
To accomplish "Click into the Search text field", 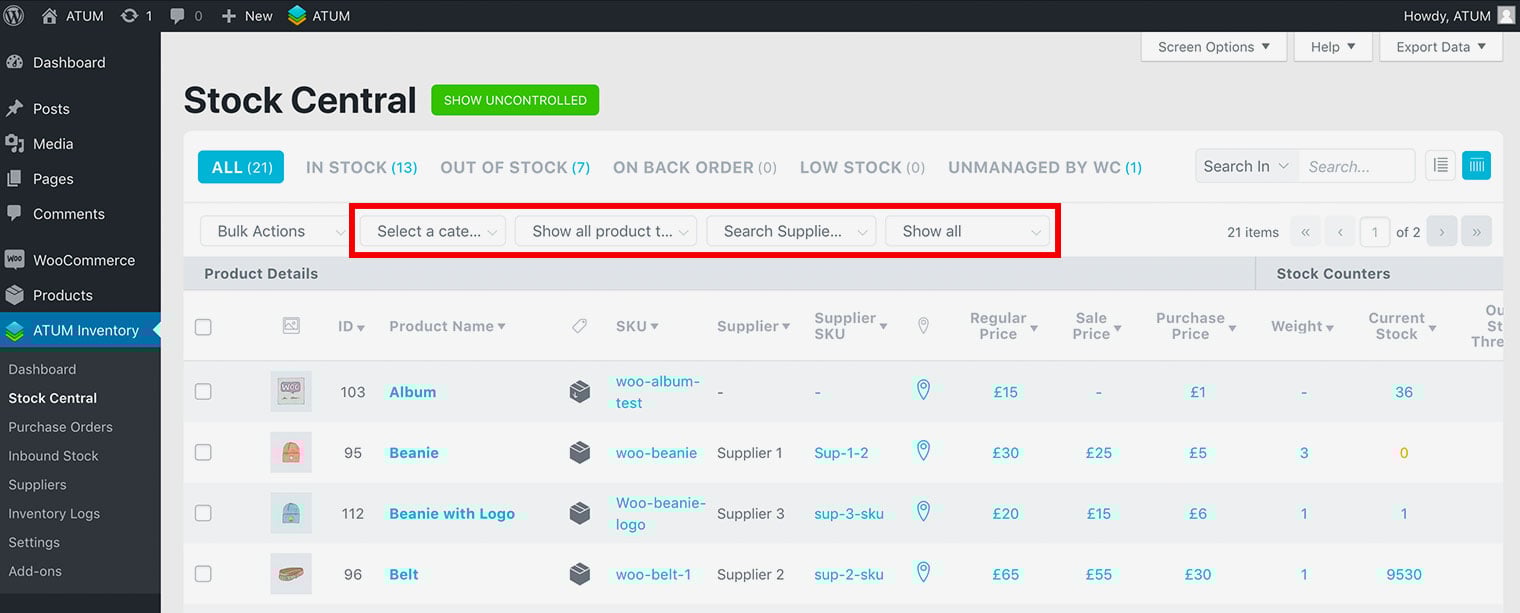I will coord(1356,167).
